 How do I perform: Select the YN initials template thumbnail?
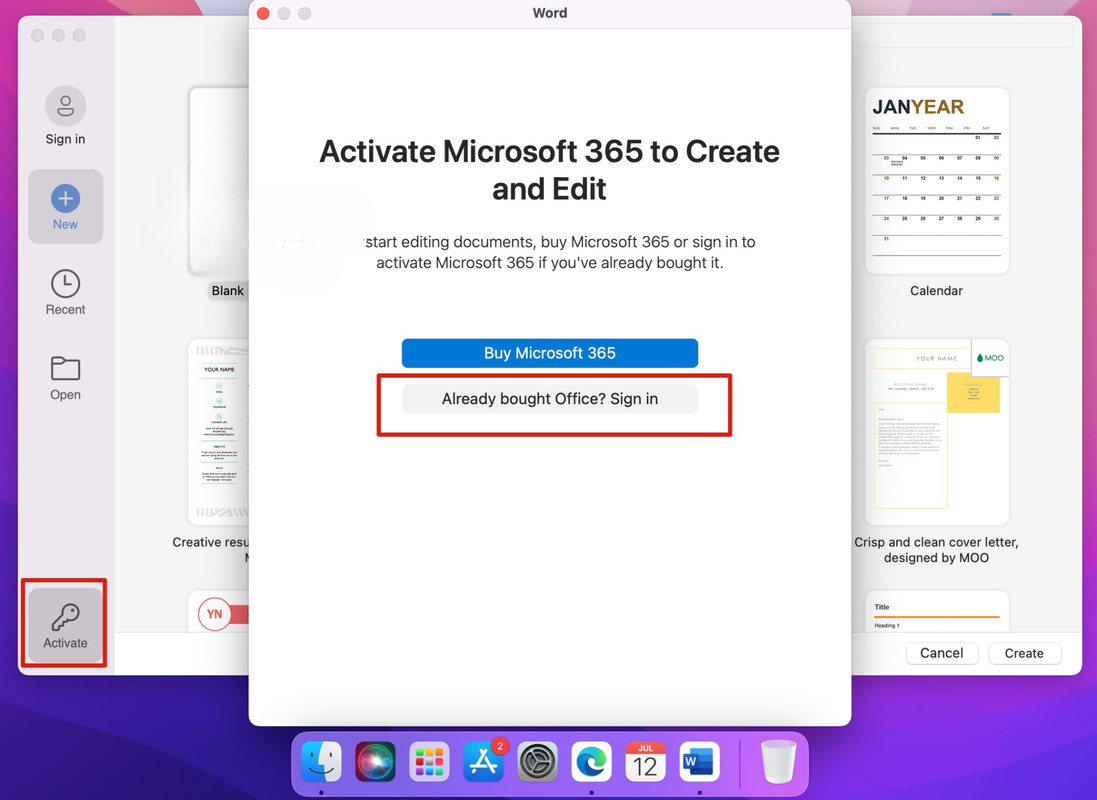click(219, 612)
